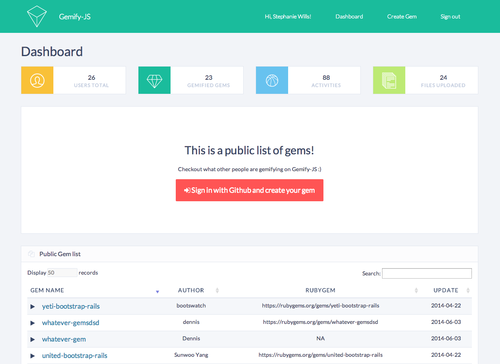Viewport: 500px width, 364px height.
Task: Open Create Gem in the navigation
Action: click(402, 17)
